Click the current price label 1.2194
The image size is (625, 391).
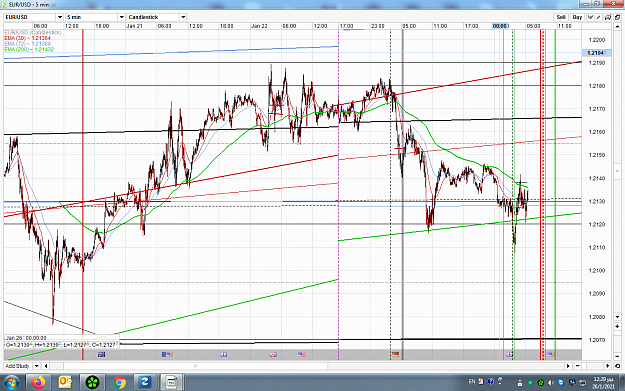pos(596,53)
